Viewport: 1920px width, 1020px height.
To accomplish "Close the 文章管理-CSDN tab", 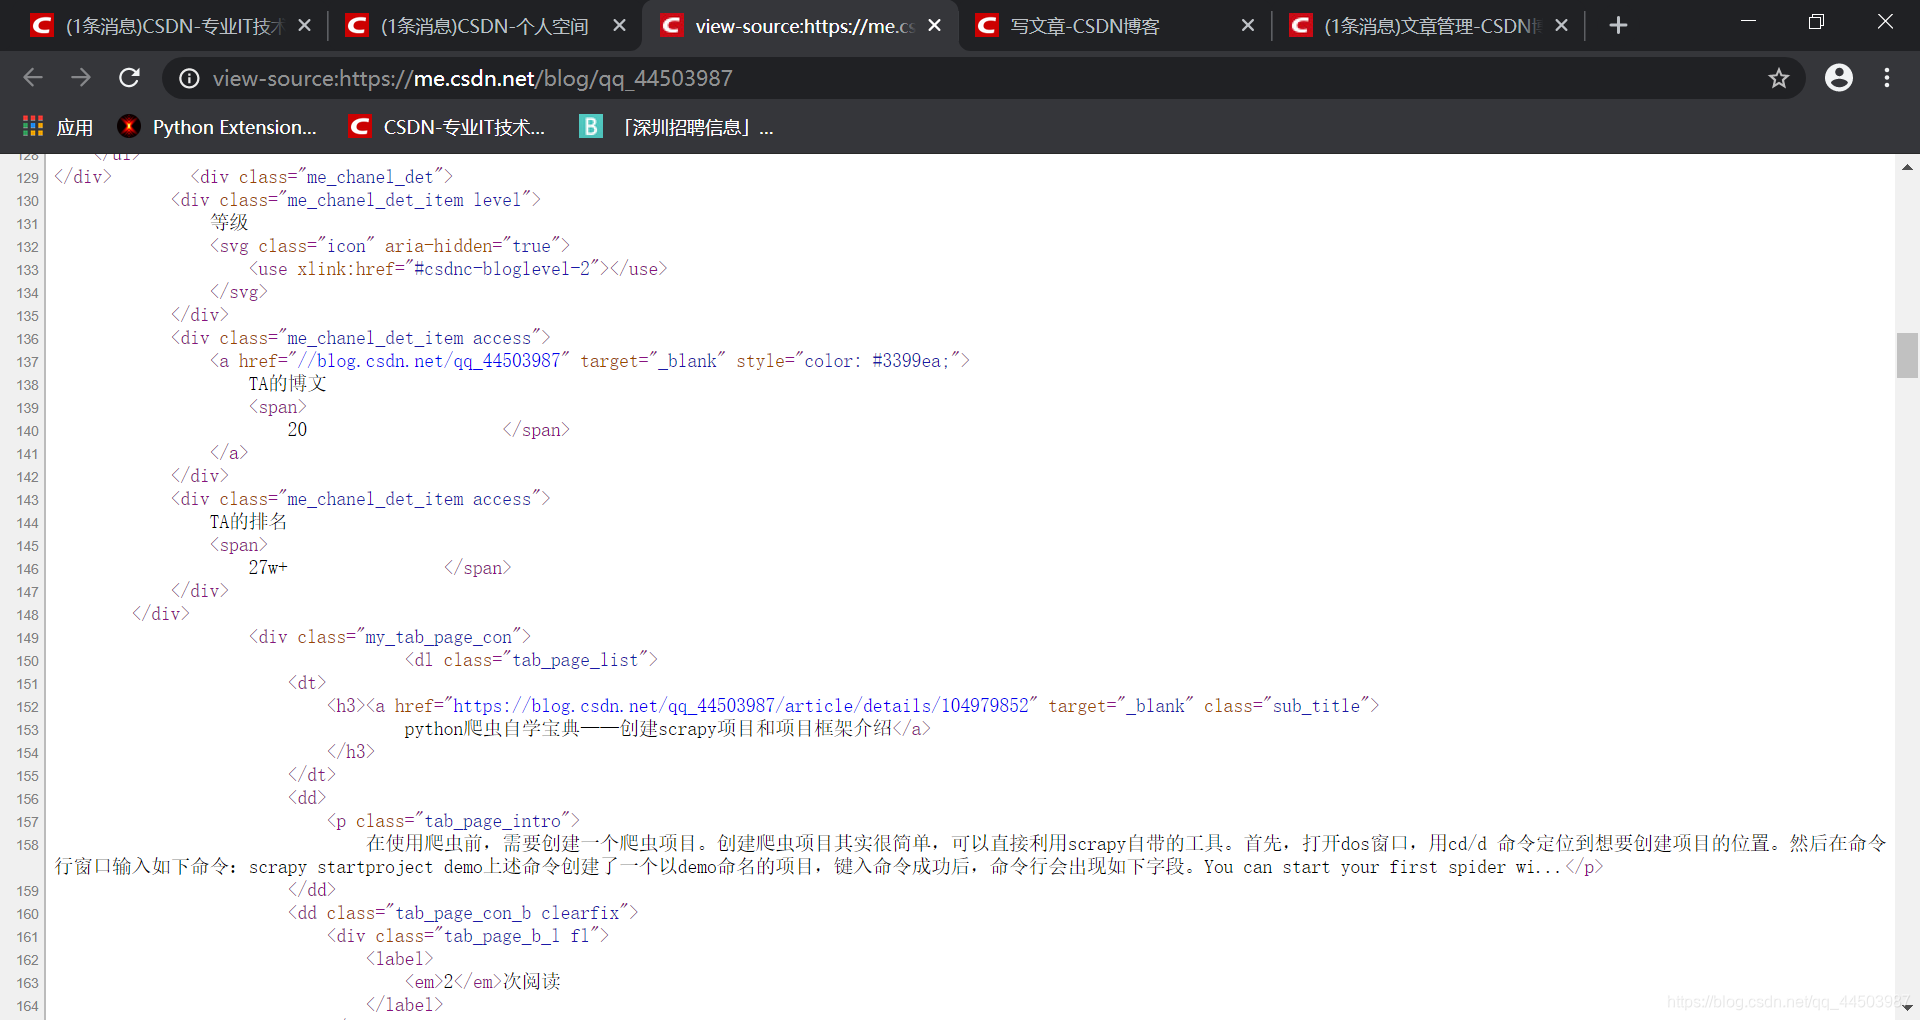I will [x=1562, y=26].
